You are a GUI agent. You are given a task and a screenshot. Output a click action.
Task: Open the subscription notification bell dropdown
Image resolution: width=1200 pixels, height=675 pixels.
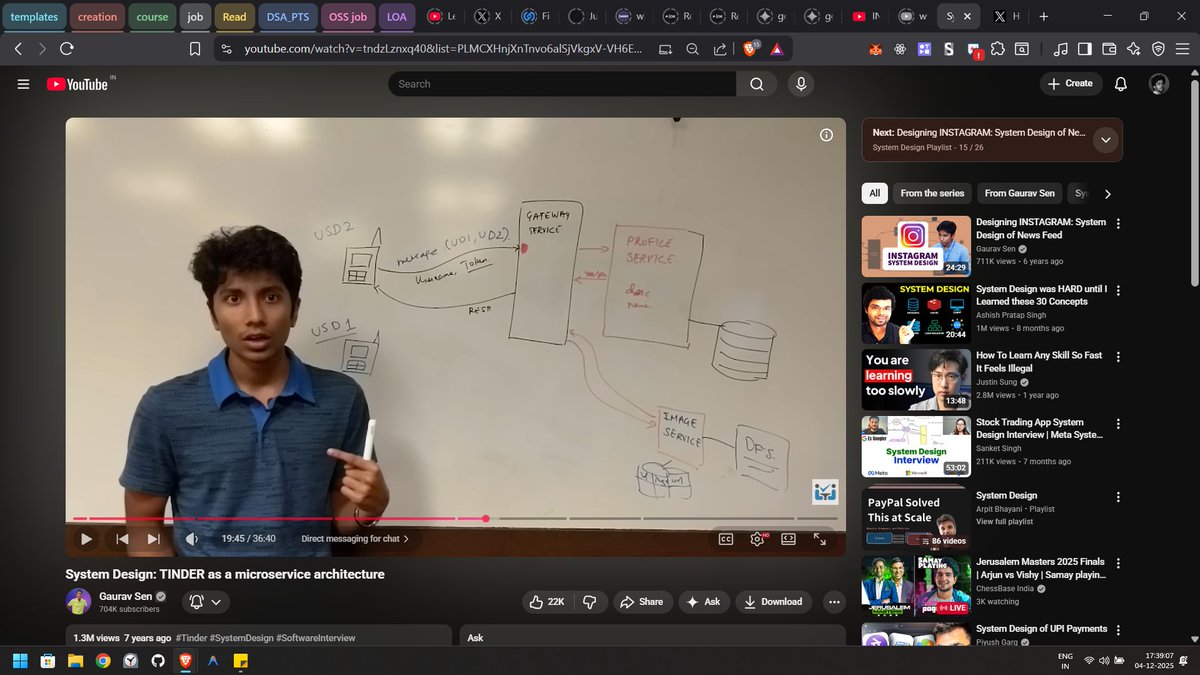click(x=205, y=602)
